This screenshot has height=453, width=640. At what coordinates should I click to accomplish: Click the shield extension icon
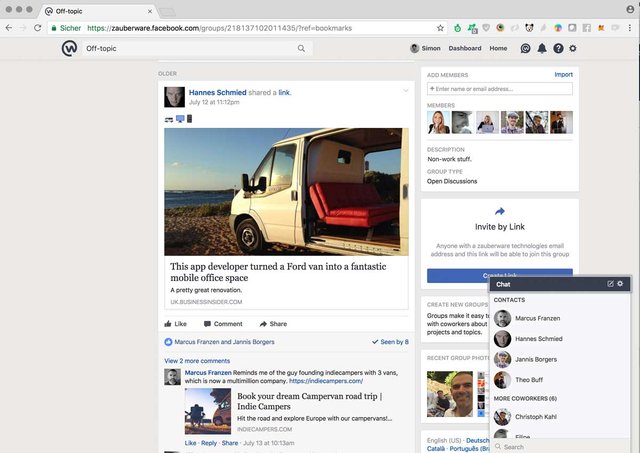[x=486, y=28]
